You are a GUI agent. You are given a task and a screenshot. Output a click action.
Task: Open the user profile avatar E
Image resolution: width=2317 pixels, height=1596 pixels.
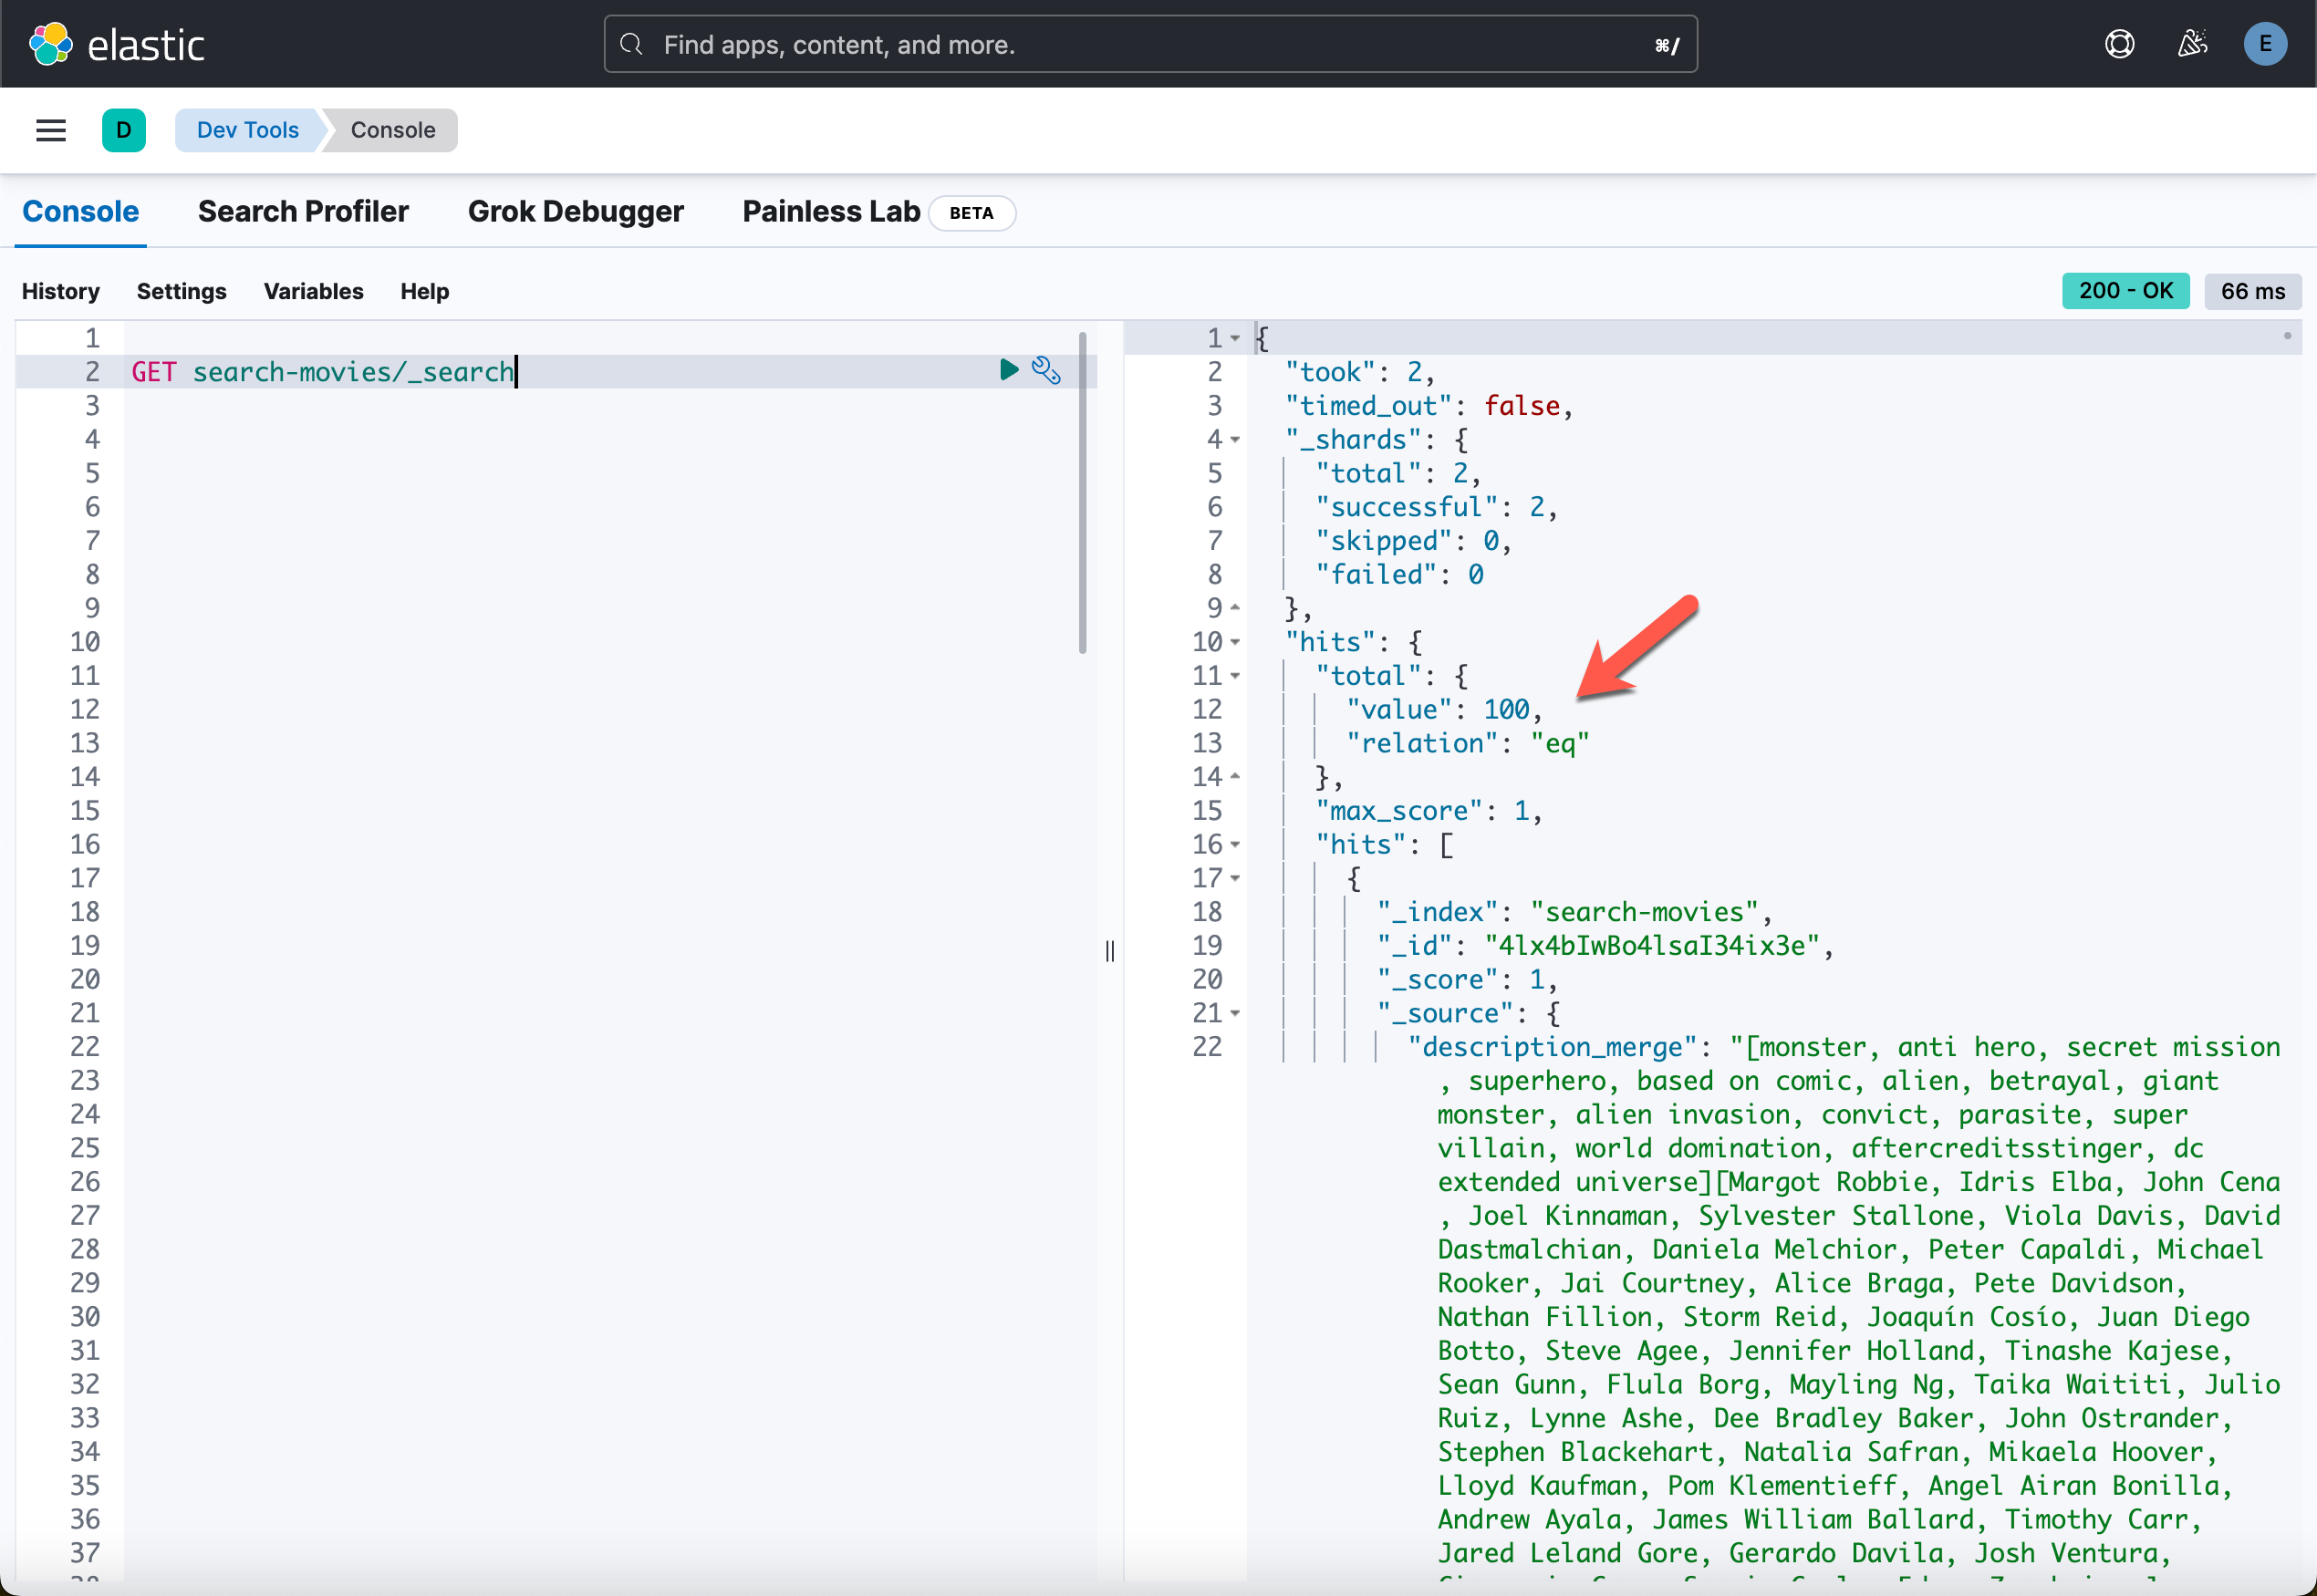[x=2265, y=43]
